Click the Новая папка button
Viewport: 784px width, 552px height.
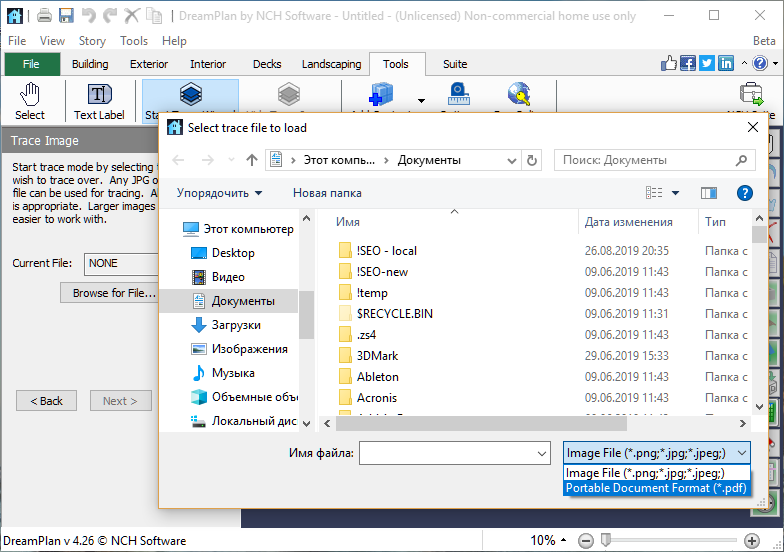[327, 193]
